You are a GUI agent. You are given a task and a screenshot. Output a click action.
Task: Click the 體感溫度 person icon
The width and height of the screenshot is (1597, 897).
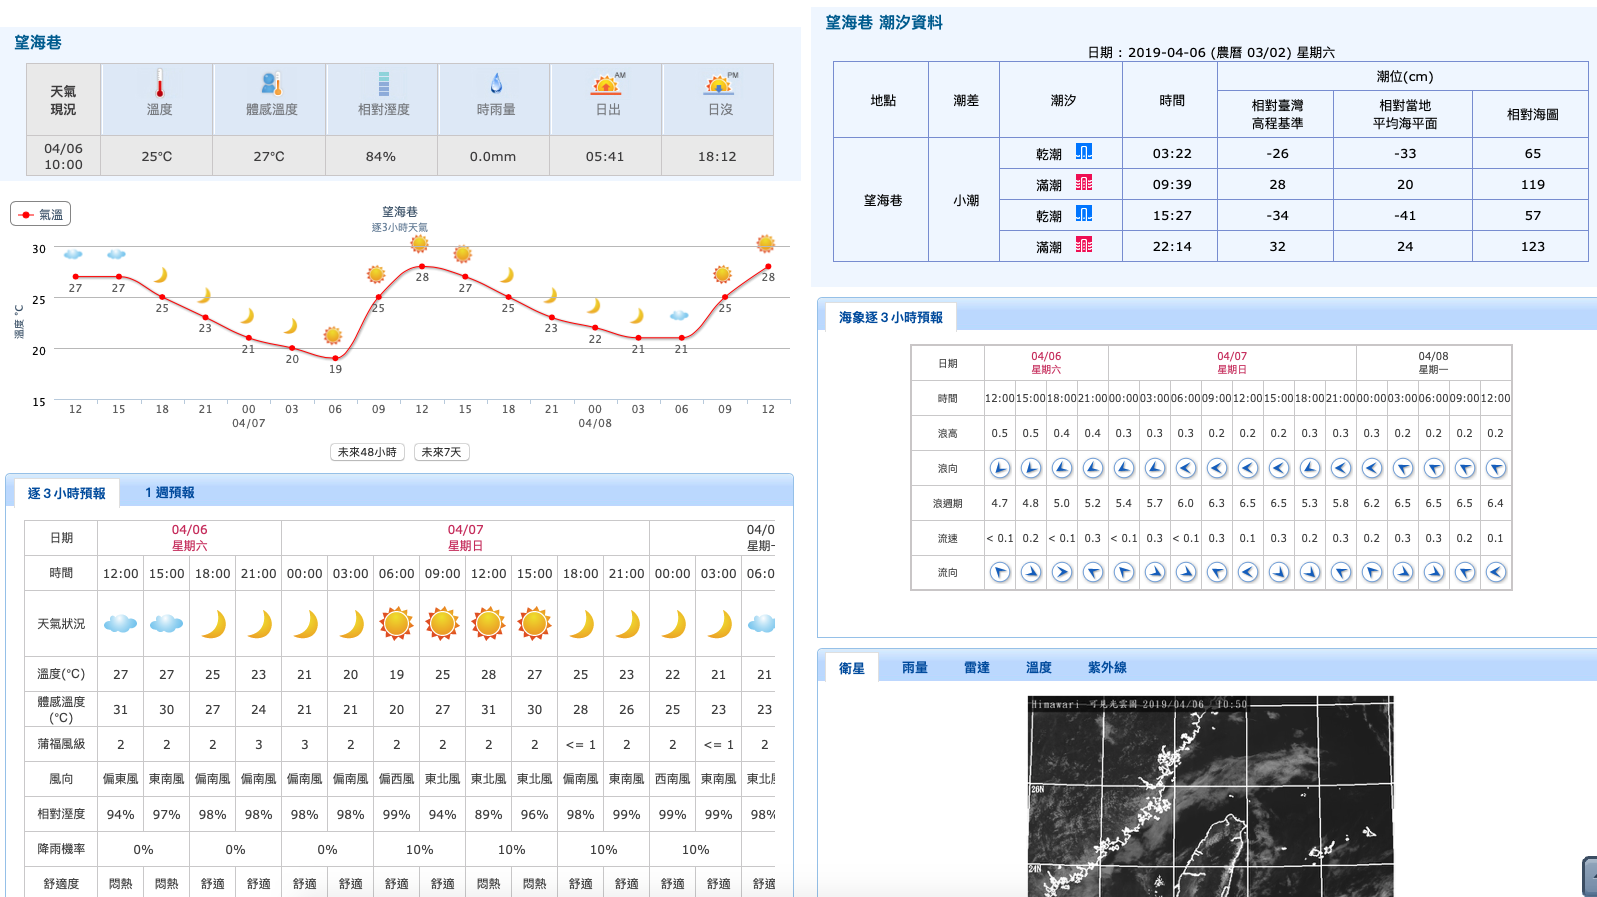click(x=271, y=84)
